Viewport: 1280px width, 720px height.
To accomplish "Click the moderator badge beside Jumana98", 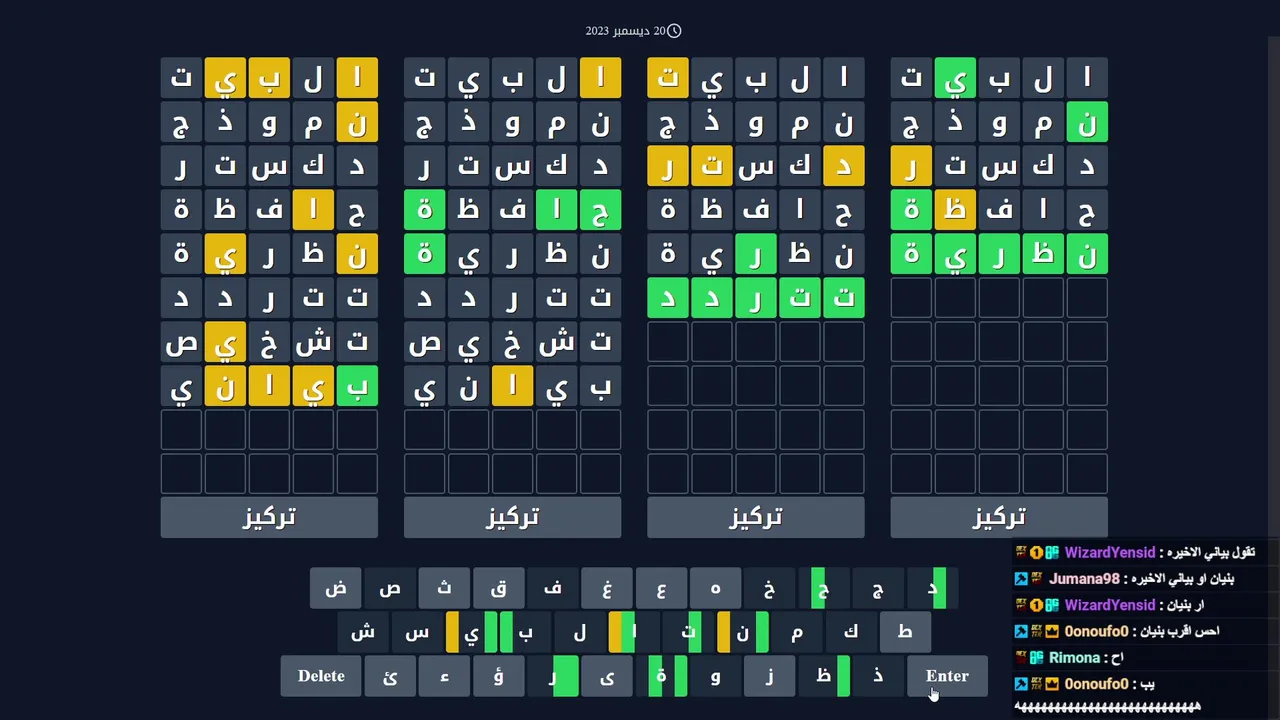I will (1021, 579).
